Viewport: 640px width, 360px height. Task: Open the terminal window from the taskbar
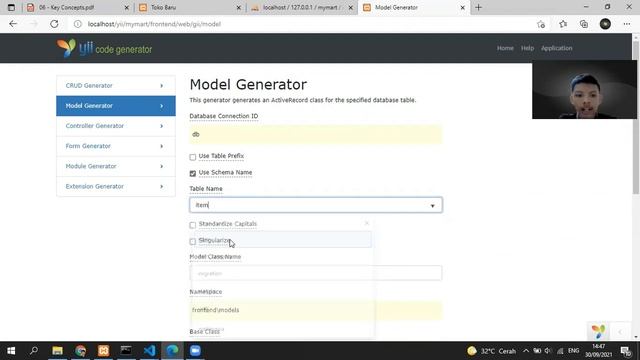pyautogui.click(x=126, y=351)
